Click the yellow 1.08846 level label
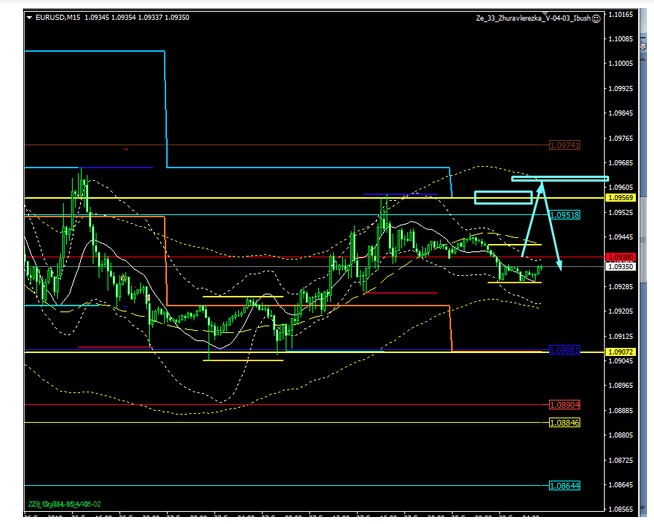654x524 pixels. (x=564, y=423)
